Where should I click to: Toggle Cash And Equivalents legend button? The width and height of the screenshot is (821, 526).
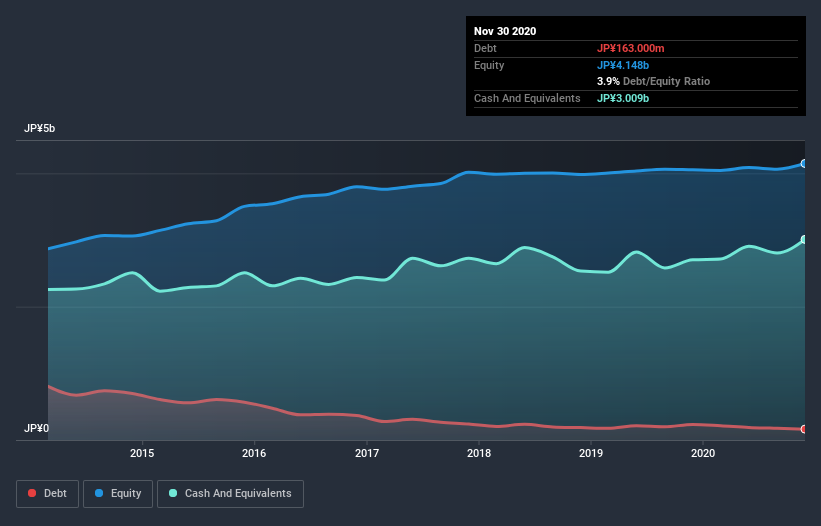click(230, 494)
